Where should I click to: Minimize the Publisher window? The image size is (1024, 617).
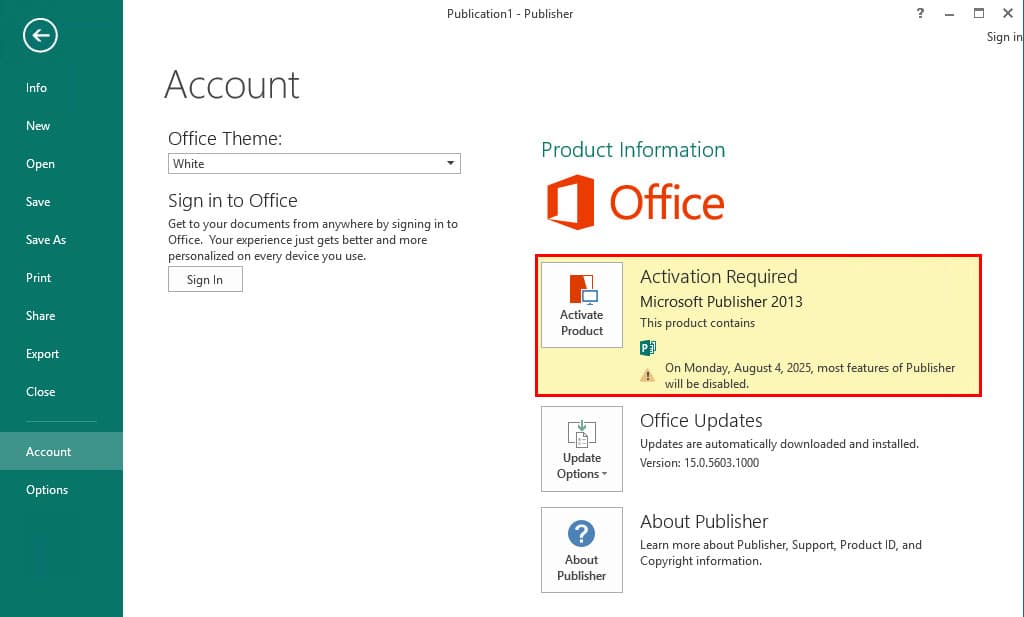[949, 14]
